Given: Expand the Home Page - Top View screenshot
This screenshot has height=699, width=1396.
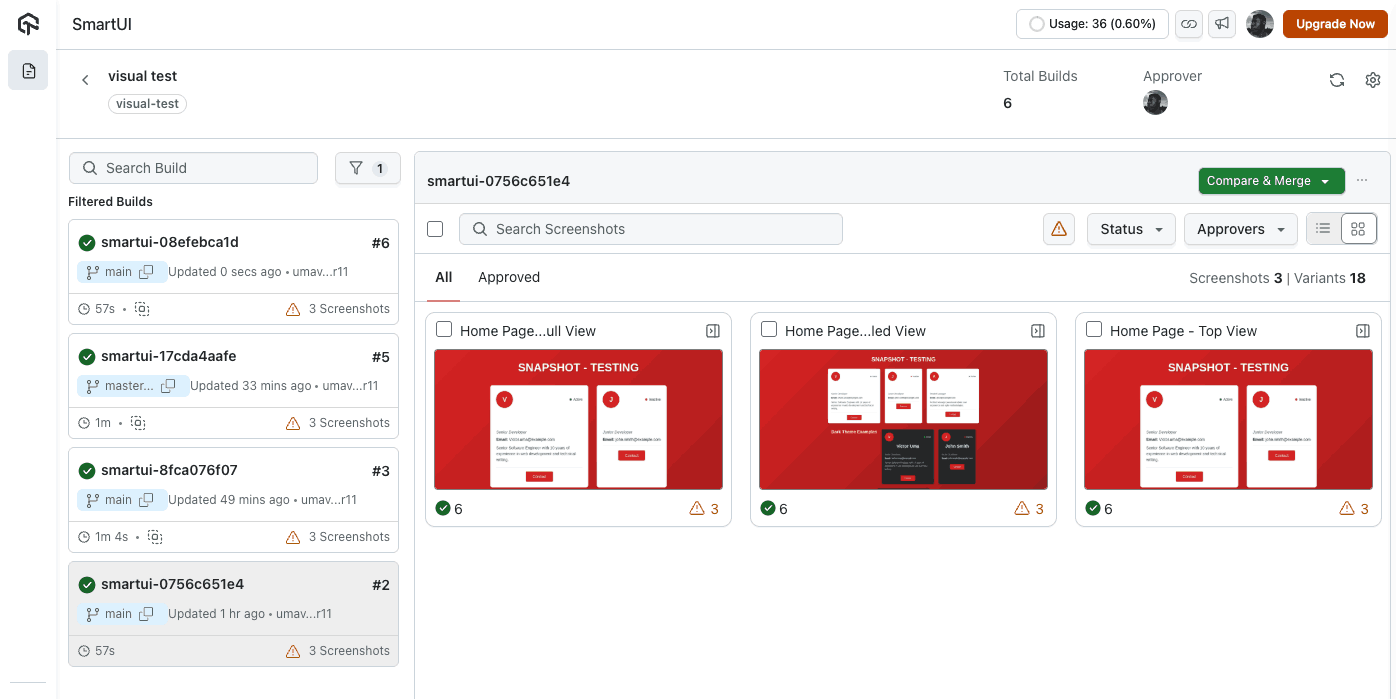Looking at the screenshot, I should [1362, 330].
